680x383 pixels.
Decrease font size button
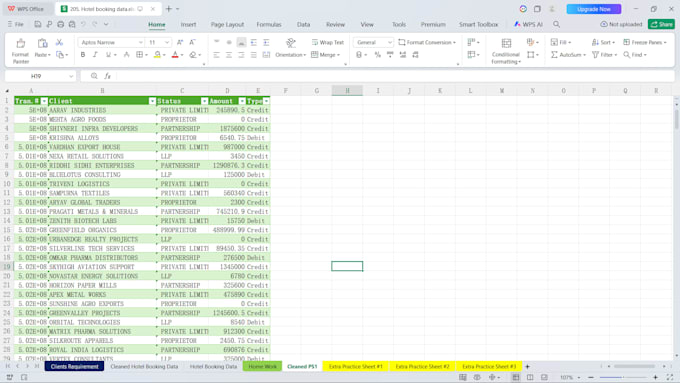tap(192, 42)
